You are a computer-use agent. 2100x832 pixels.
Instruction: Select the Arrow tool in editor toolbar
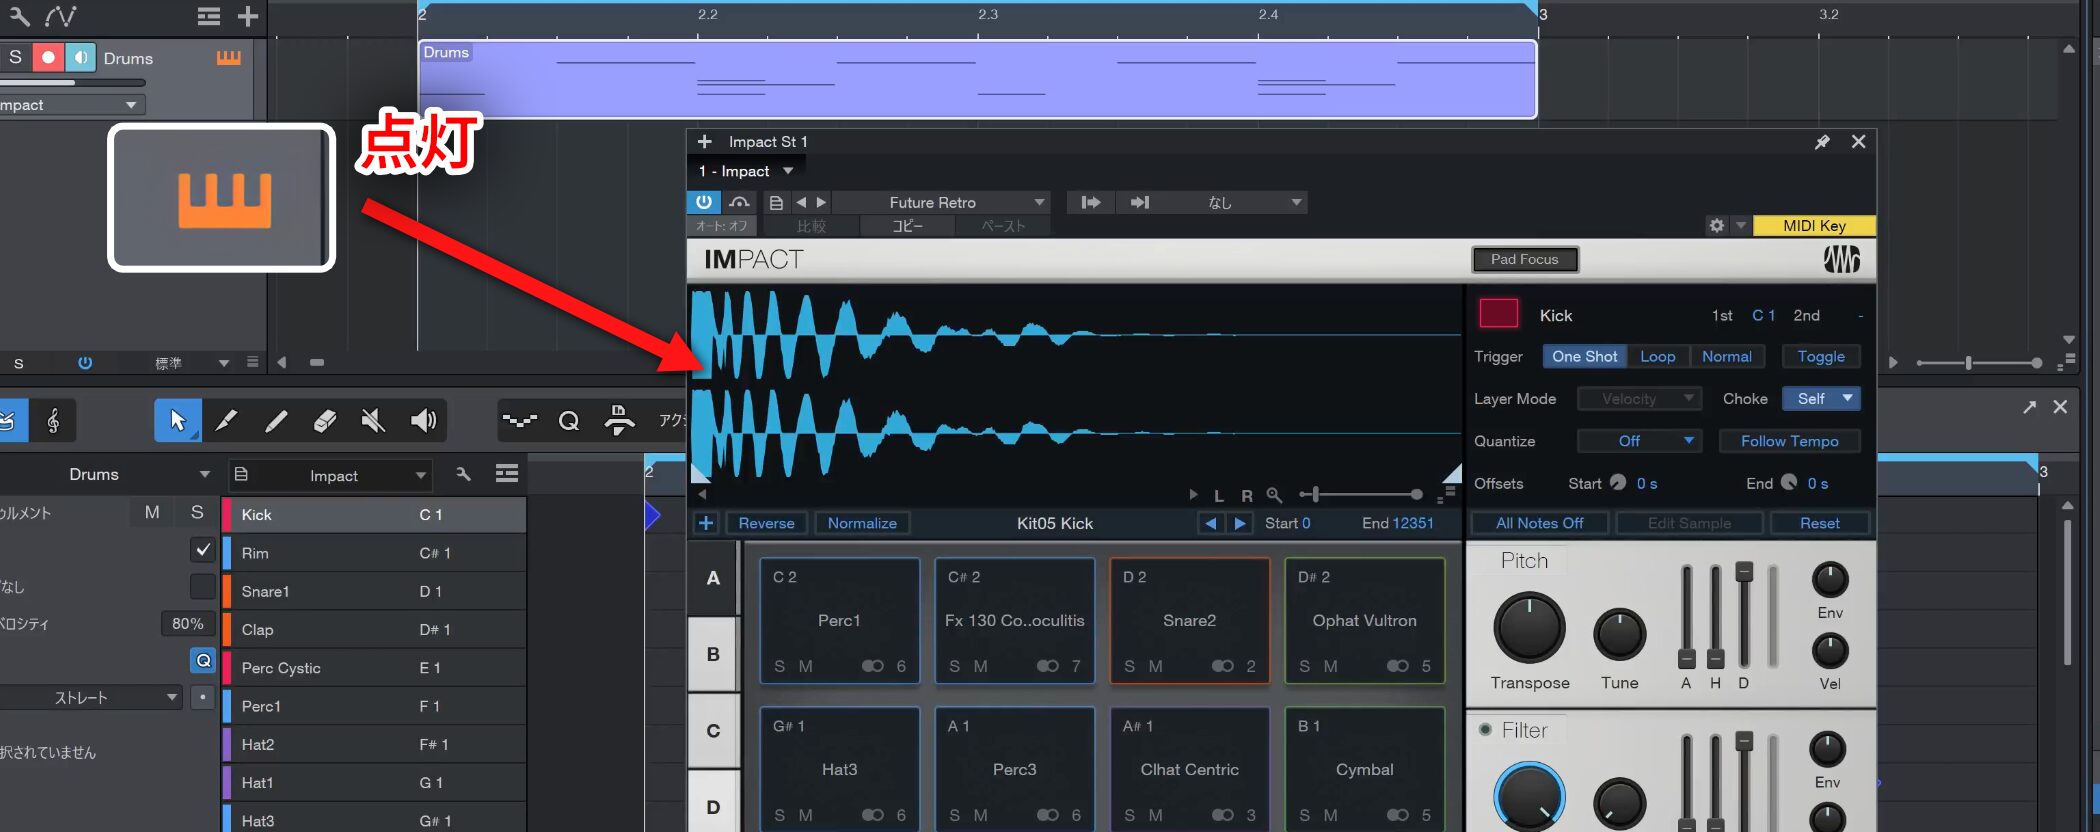pos(178,421)
